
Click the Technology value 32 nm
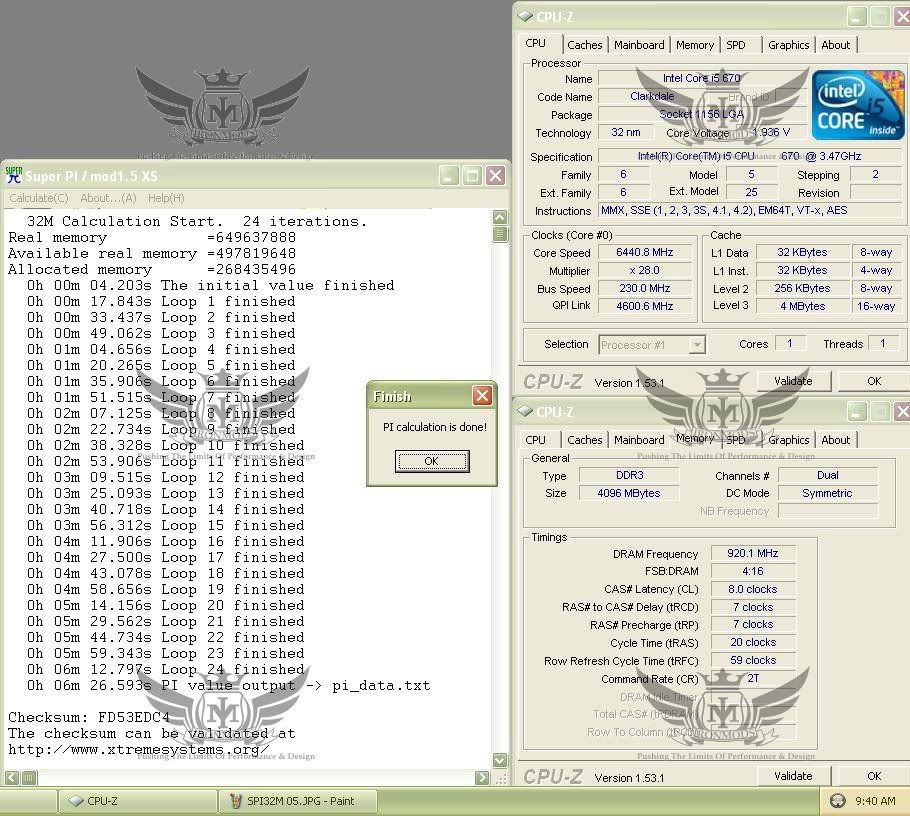tap(626, 132)
